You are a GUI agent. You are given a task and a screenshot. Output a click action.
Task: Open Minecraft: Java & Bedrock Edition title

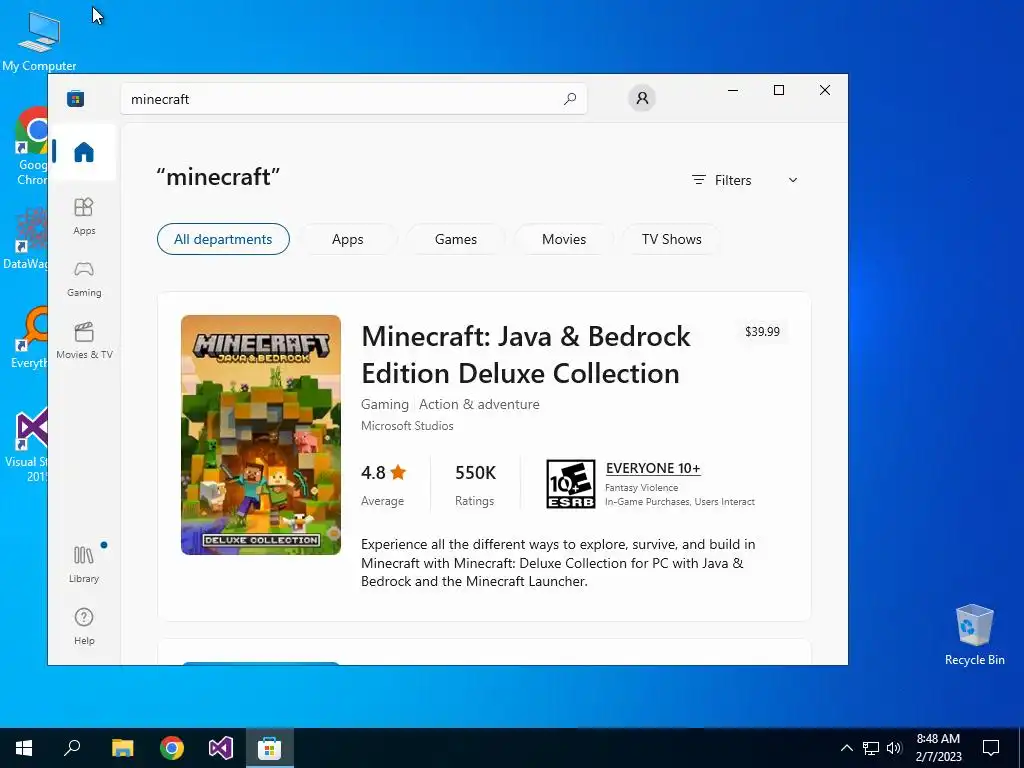(526, 355)
